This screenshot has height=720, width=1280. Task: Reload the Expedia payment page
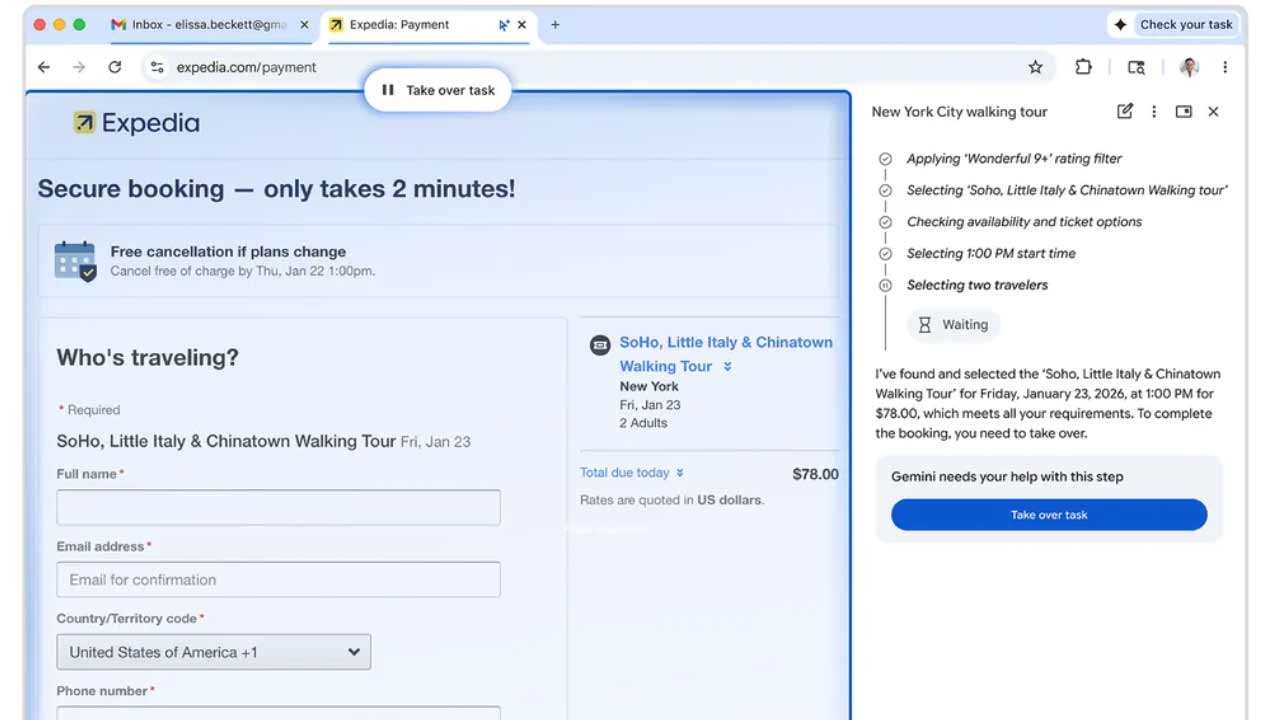pos(115,67)
